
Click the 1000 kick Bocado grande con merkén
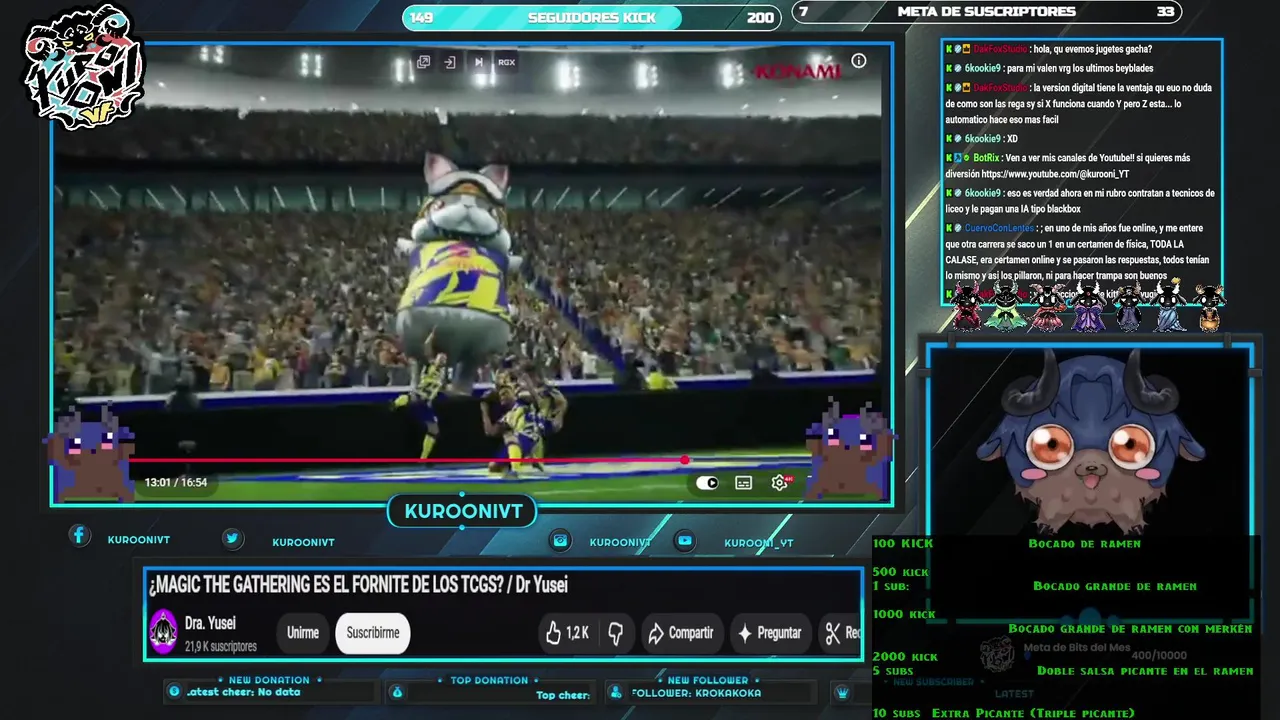pyautogui.click(x=1062, y=622)
